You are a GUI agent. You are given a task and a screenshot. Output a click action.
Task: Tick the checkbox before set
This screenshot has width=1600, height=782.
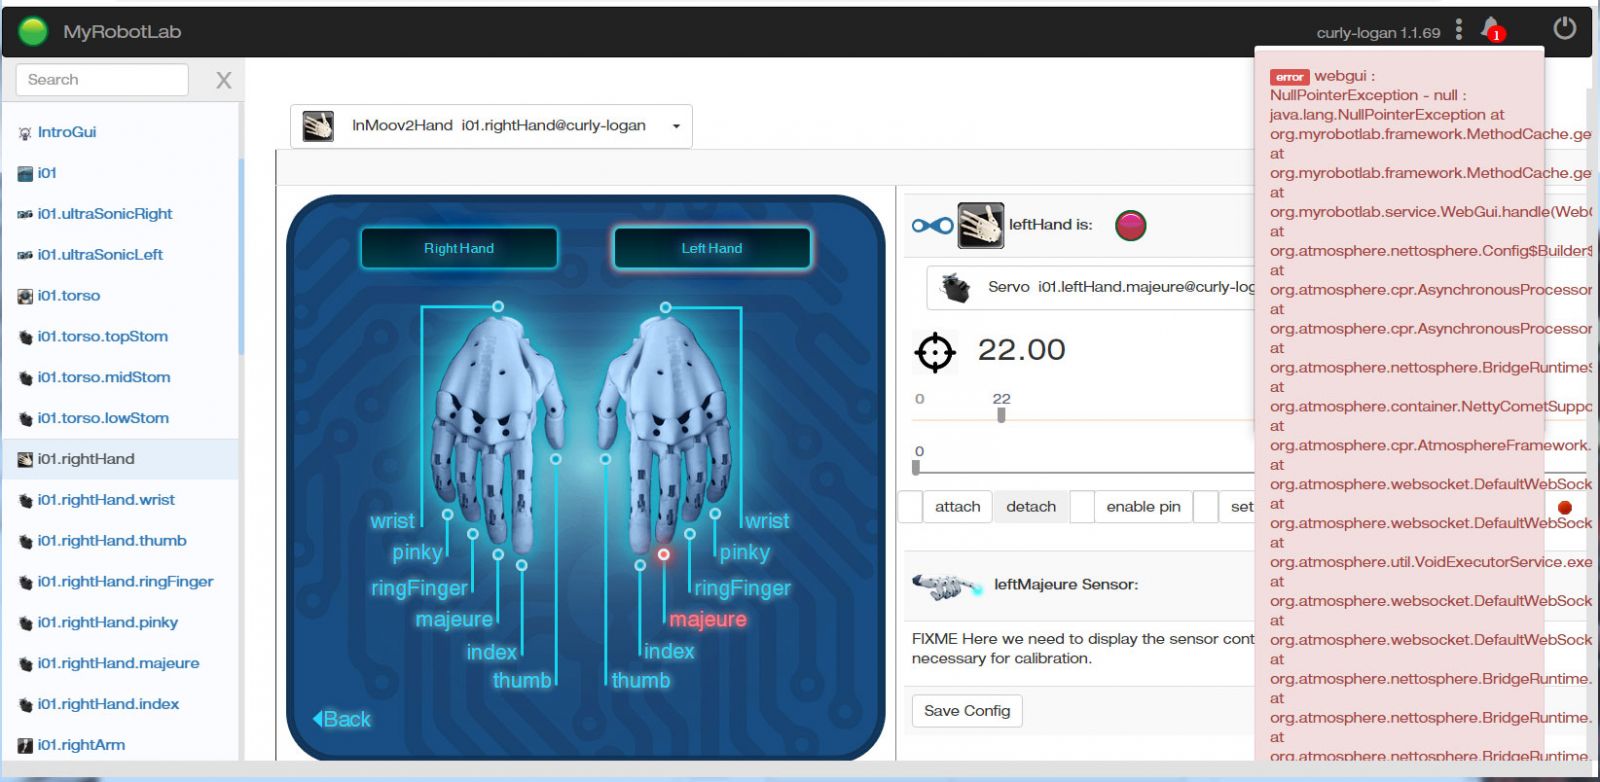point(1206,507)
